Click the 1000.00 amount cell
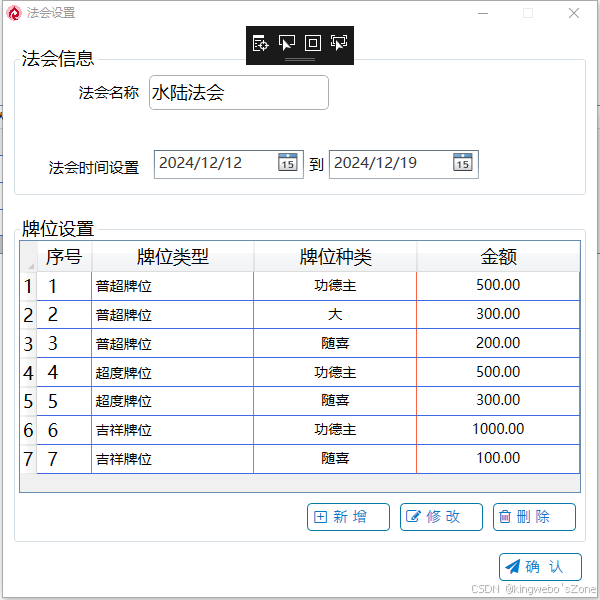 498,430
